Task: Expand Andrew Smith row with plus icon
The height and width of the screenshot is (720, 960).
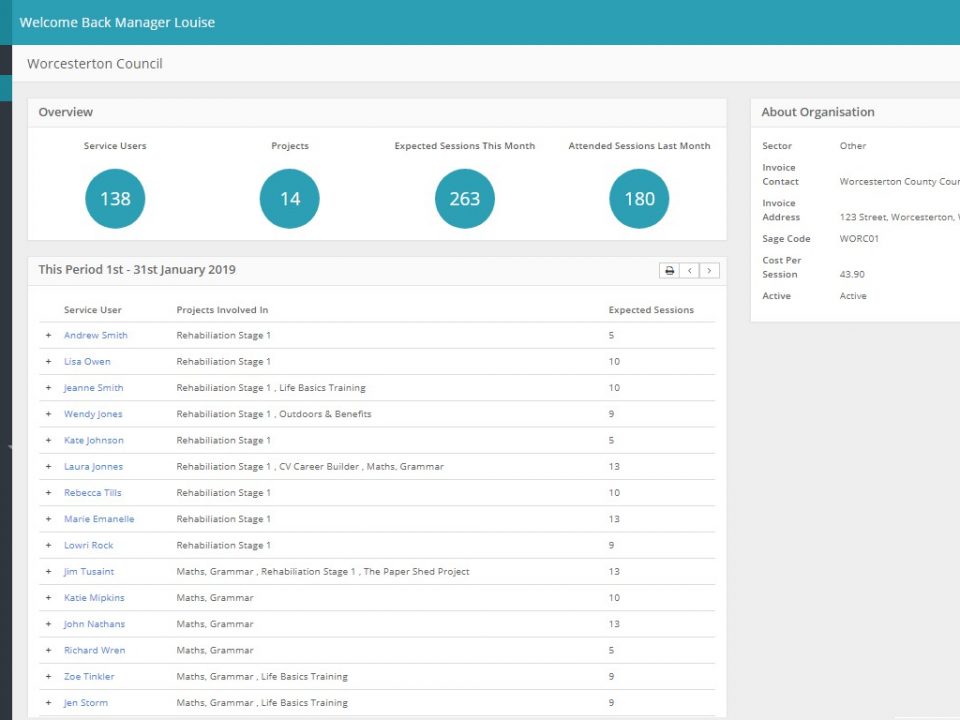Action: pos(48,336)
